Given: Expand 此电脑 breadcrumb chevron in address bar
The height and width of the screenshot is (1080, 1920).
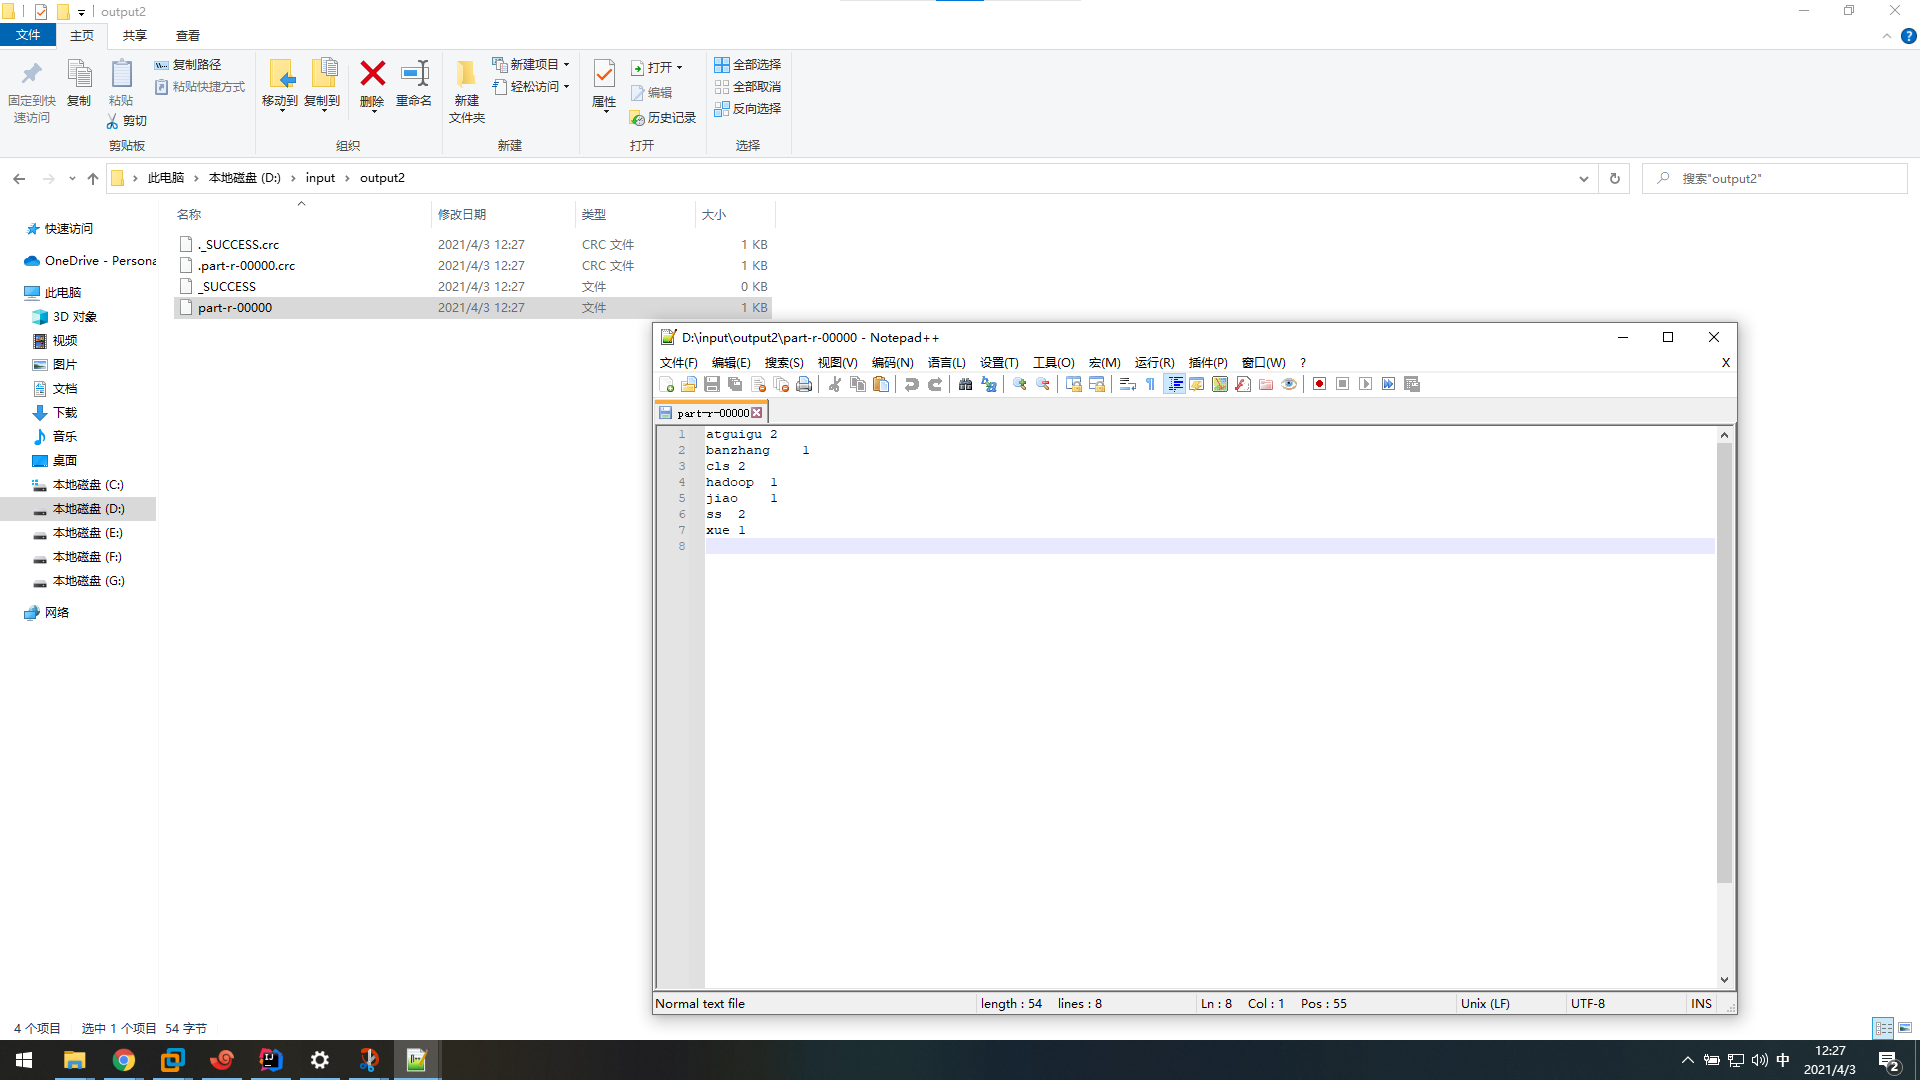Looking at the screenshot, I should 196,178.
